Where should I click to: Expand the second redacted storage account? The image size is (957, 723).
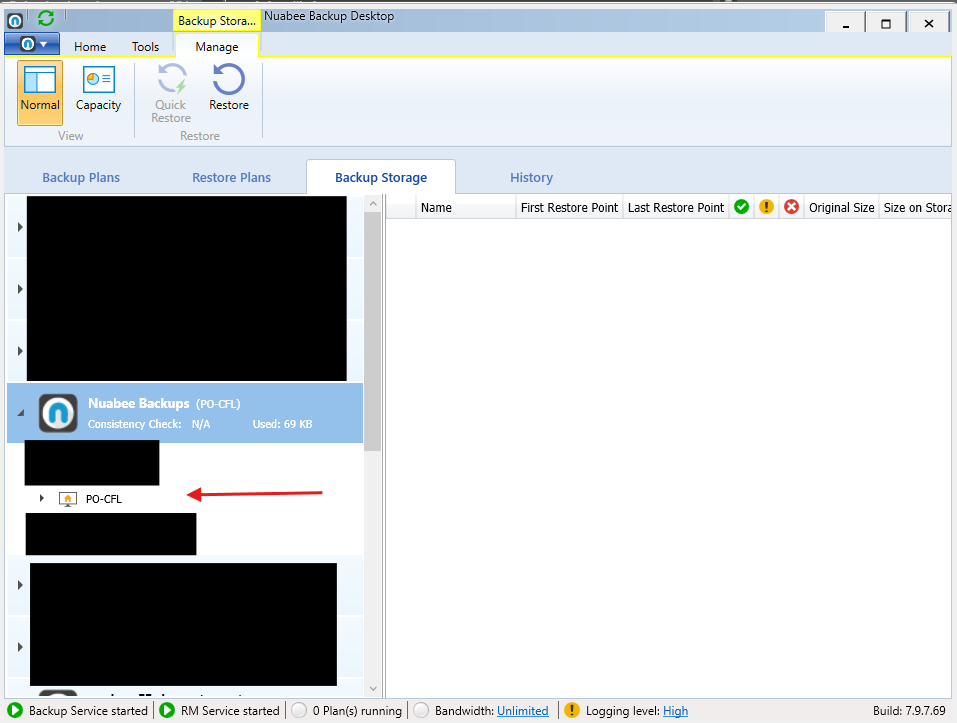coord(20,289)
